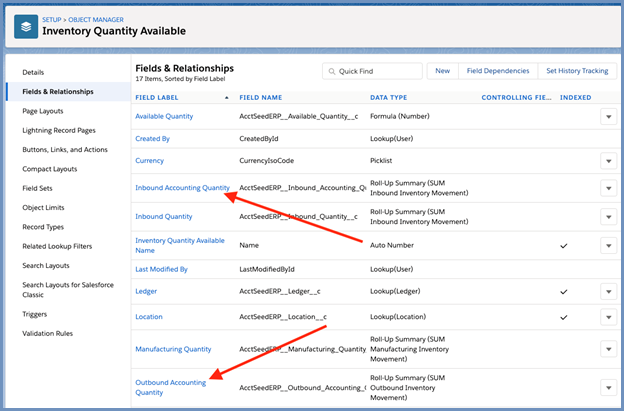The height and width of the screenshot is (411, 624).
Task: Open the Location row action dropdown
Action: coord(608,317)
